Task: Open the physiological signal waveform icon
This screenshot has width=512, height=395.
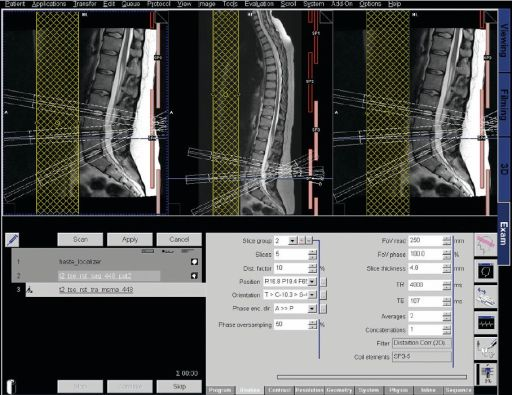Action: click(x=485, y=323)
